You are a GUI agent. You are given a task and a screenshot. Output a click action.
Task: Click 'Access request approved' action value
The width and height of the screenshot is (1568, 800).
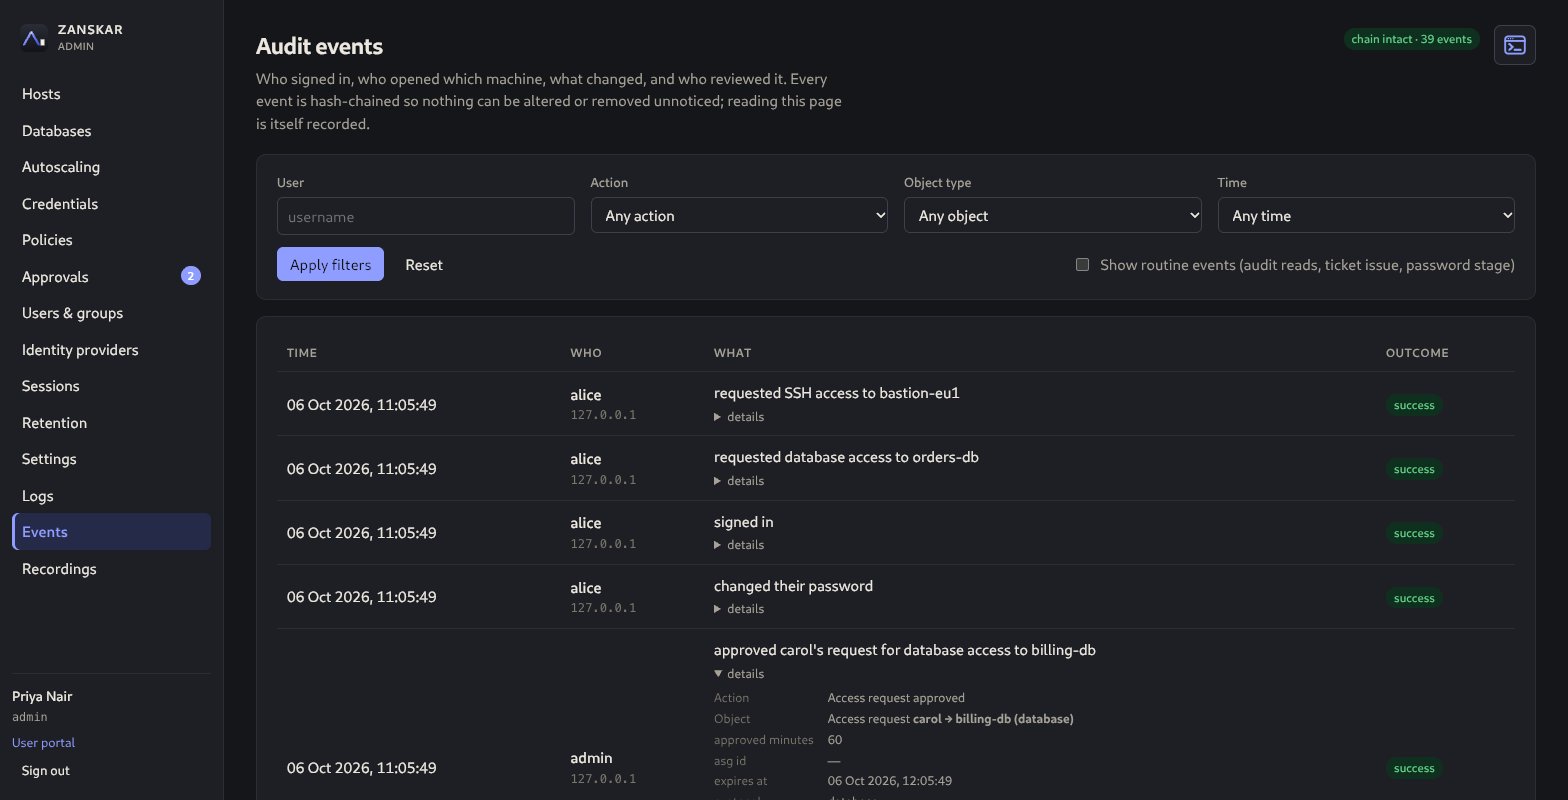[896, 698]
